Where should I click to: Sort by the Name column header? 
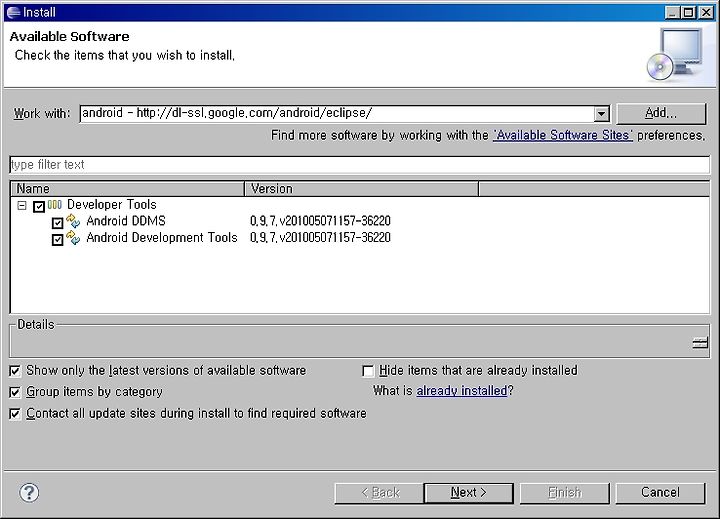coord(128,189)
